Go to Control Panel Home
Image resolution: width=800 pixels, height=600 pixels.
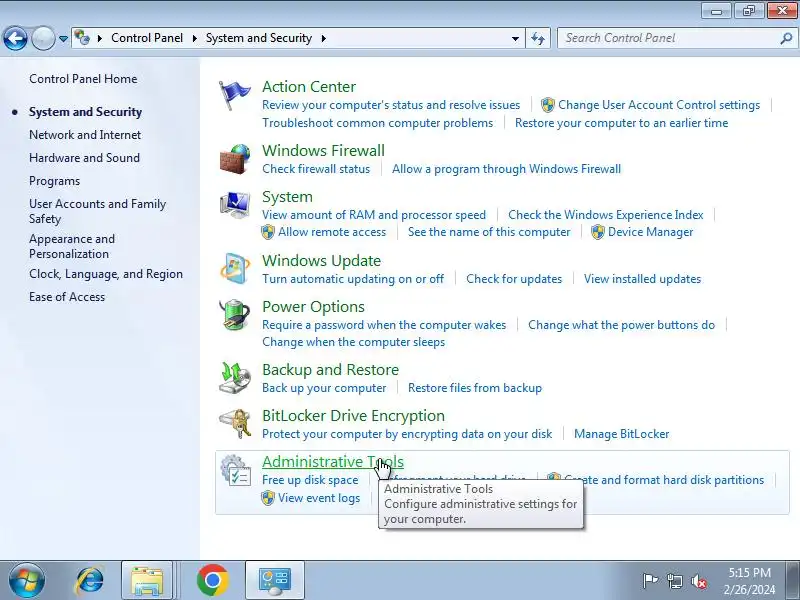pyautogui.click(x=83, y=79)
